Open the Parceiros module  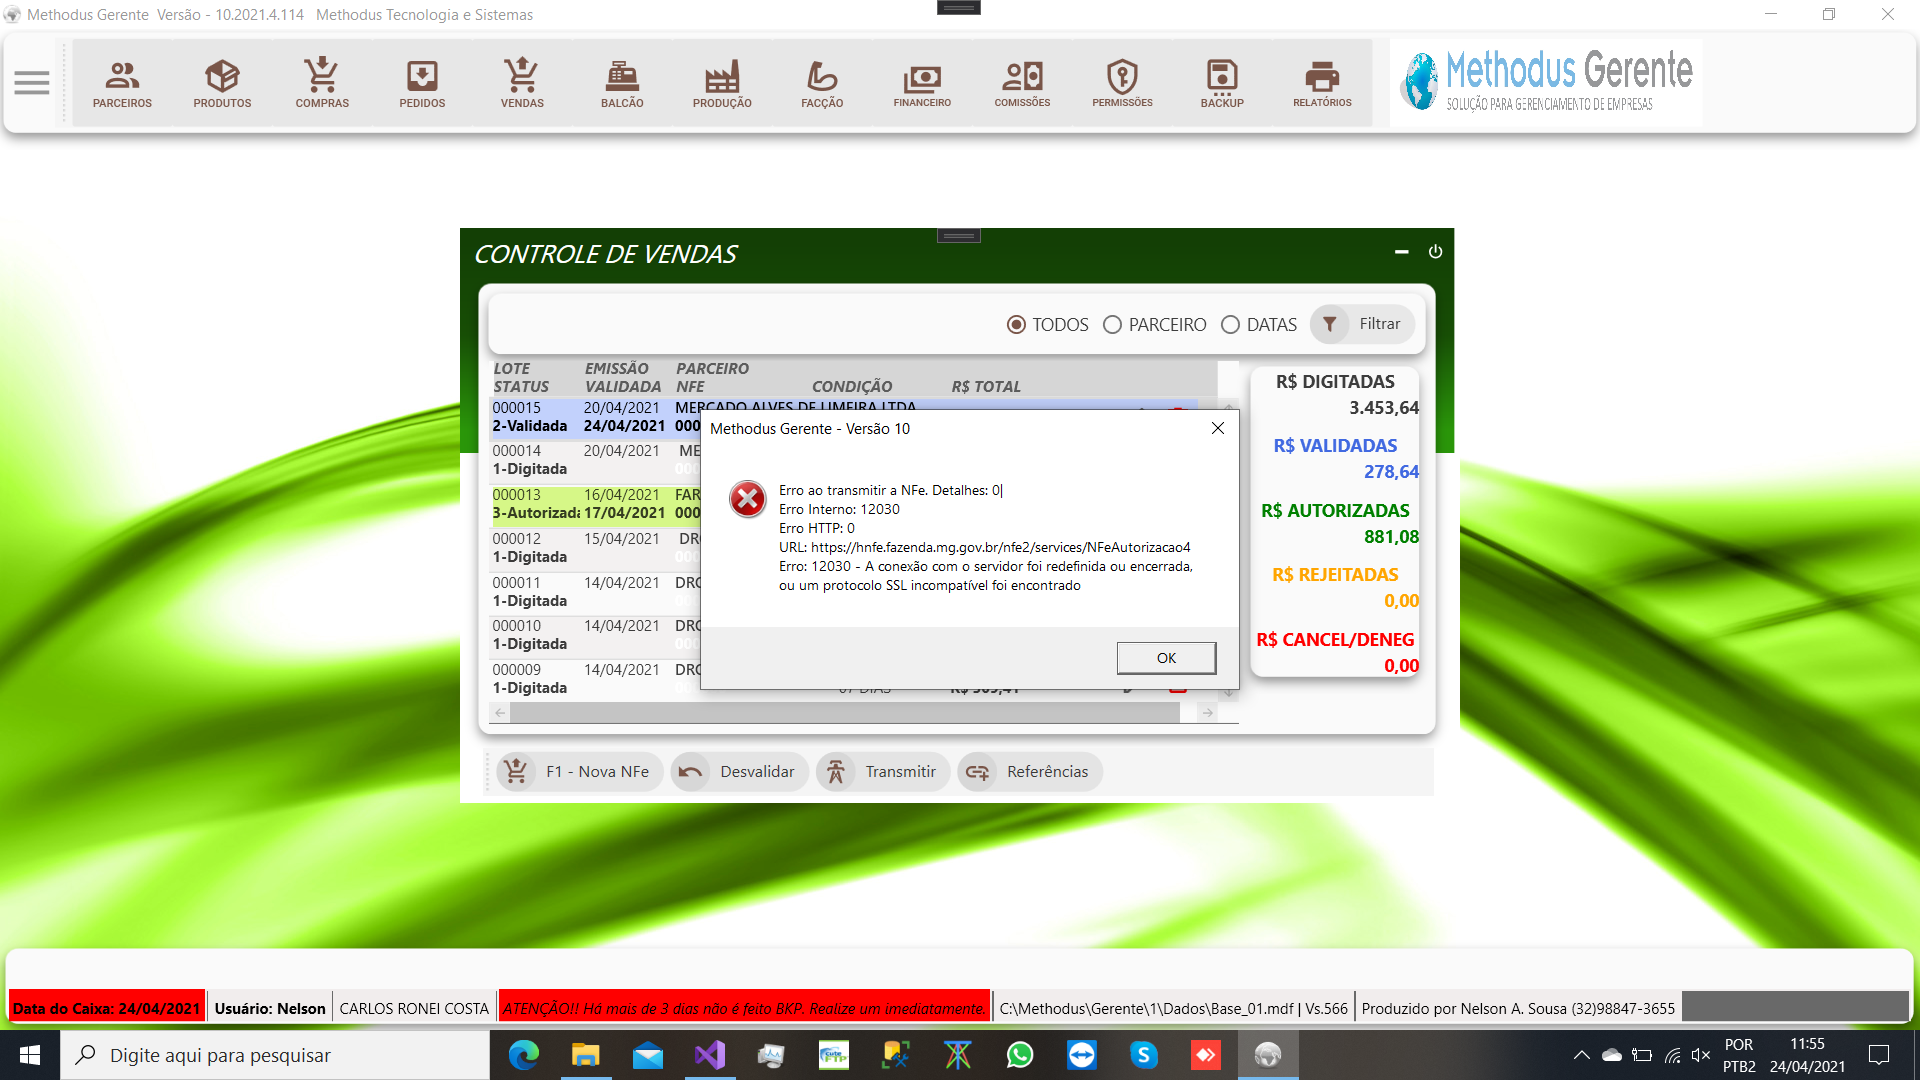coord(122,84)
